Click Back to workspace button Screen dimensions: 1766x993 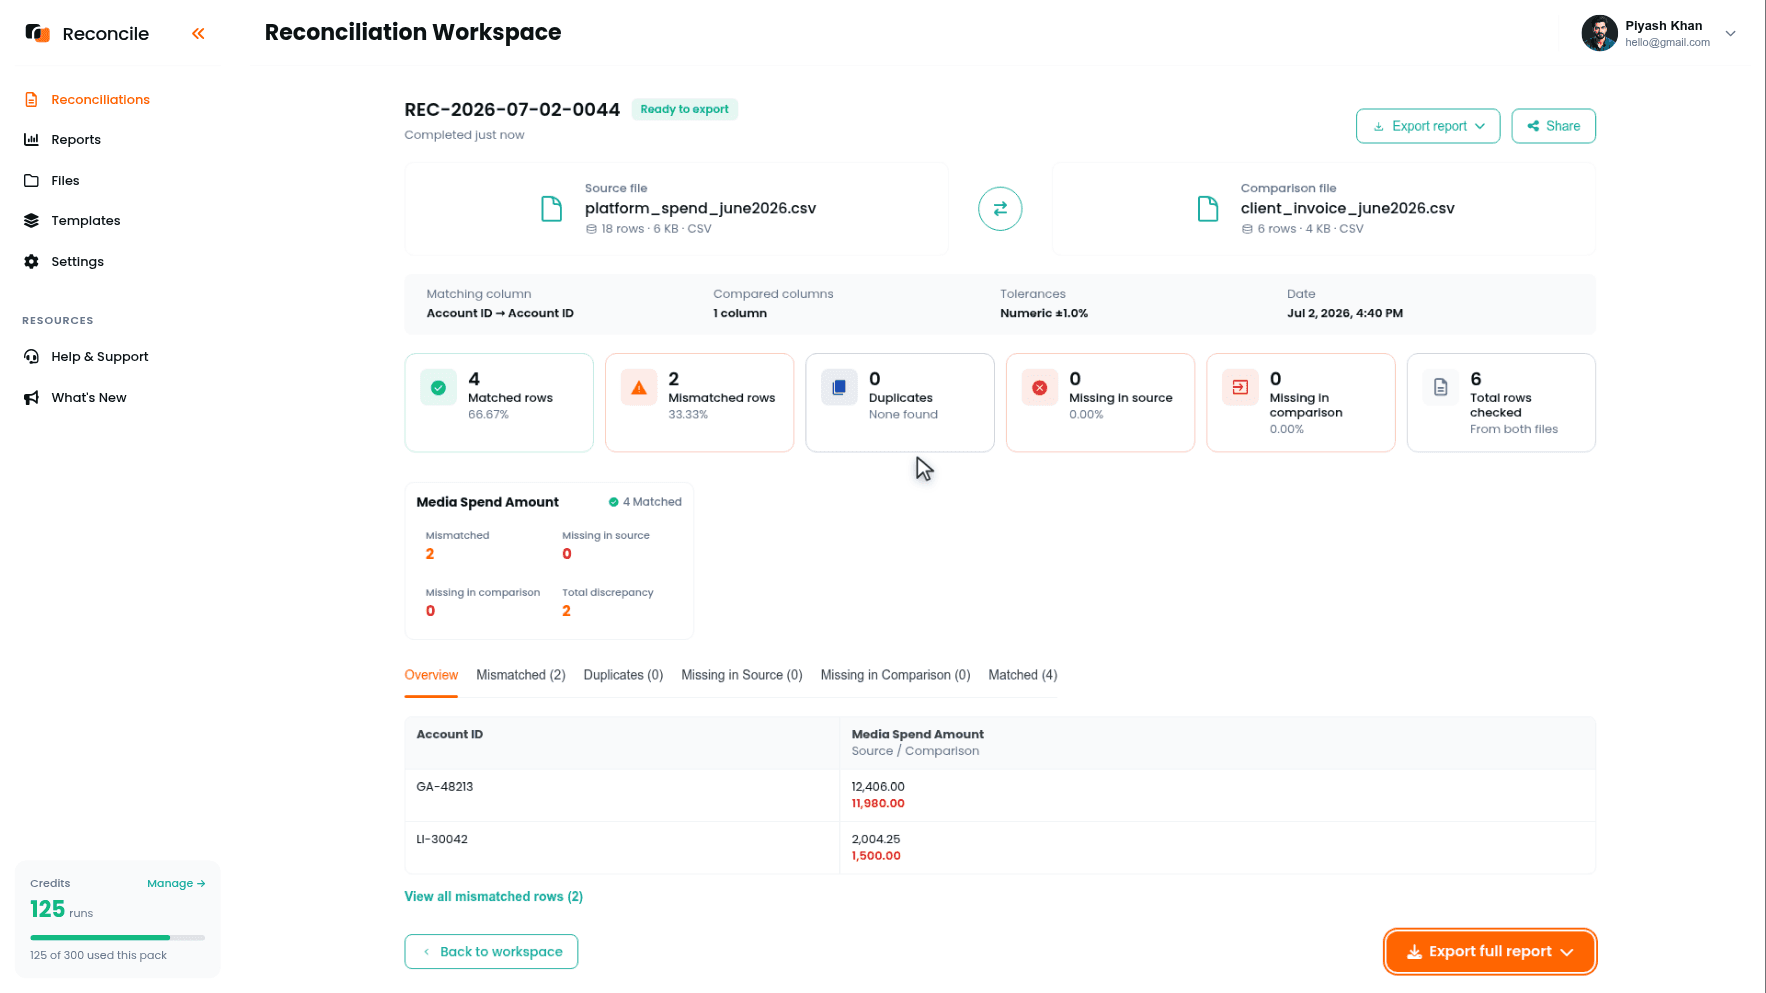[x=491, y=952]
